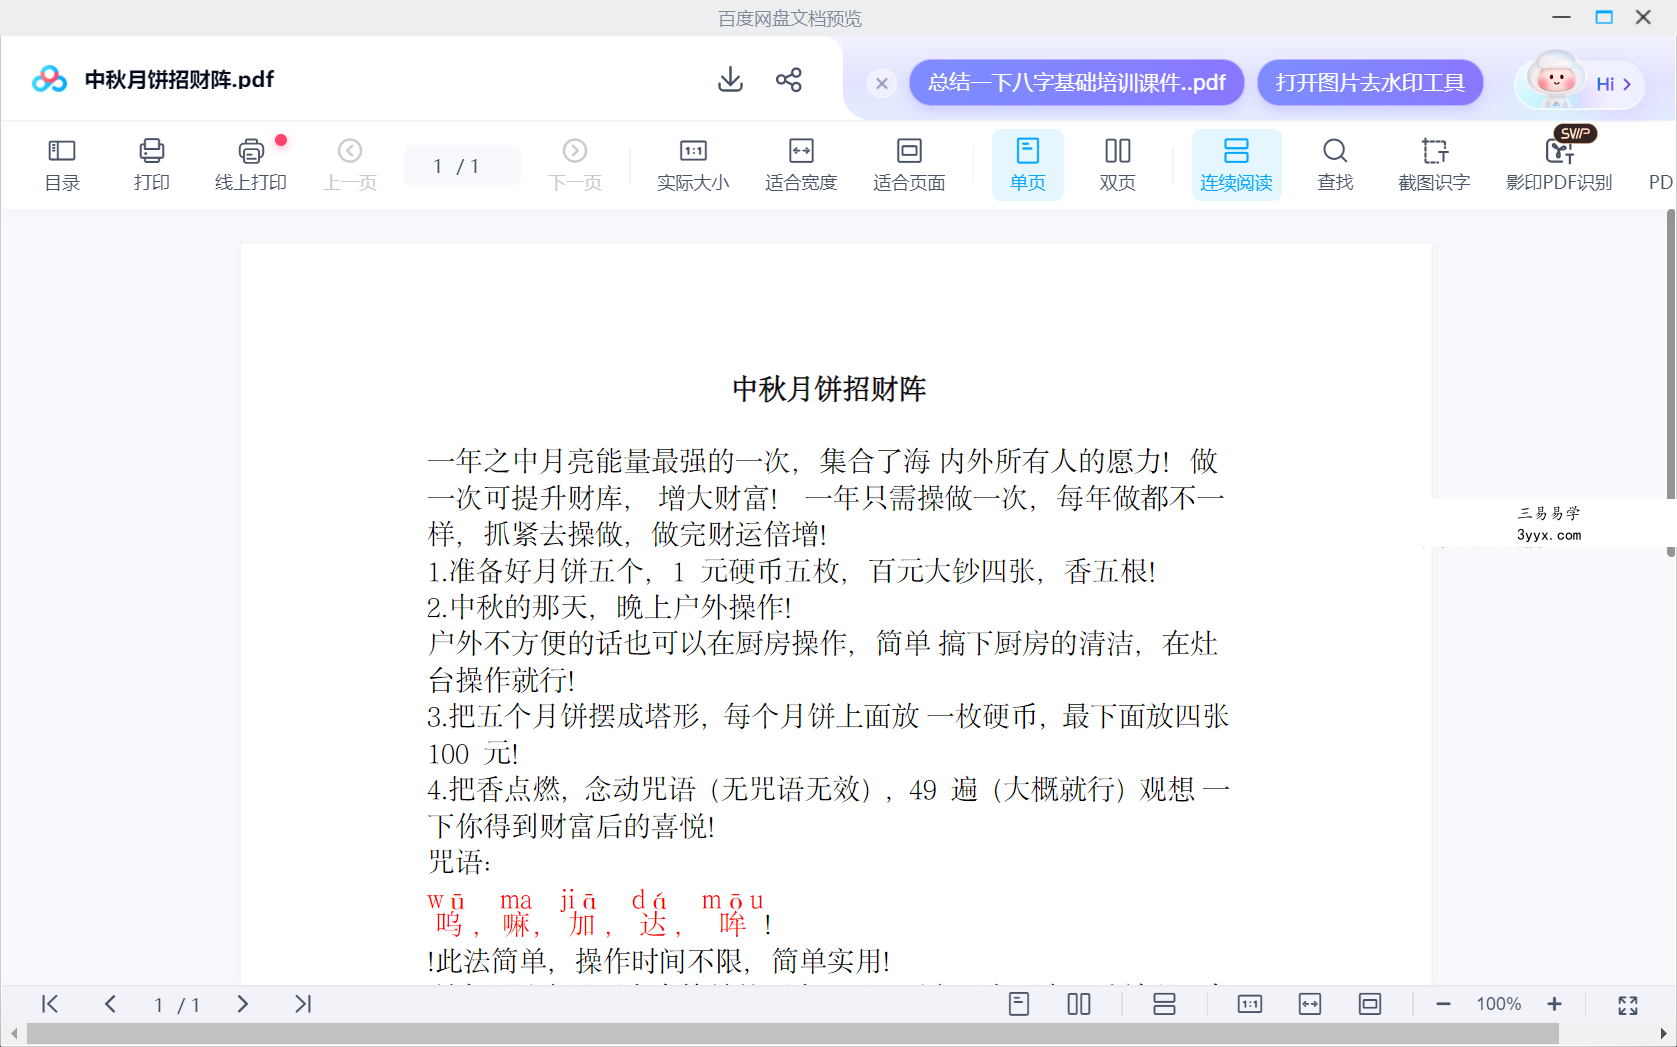1677x1047 pixels.
Task: Click the page number field in toolbar
Action: coord(462,165)
